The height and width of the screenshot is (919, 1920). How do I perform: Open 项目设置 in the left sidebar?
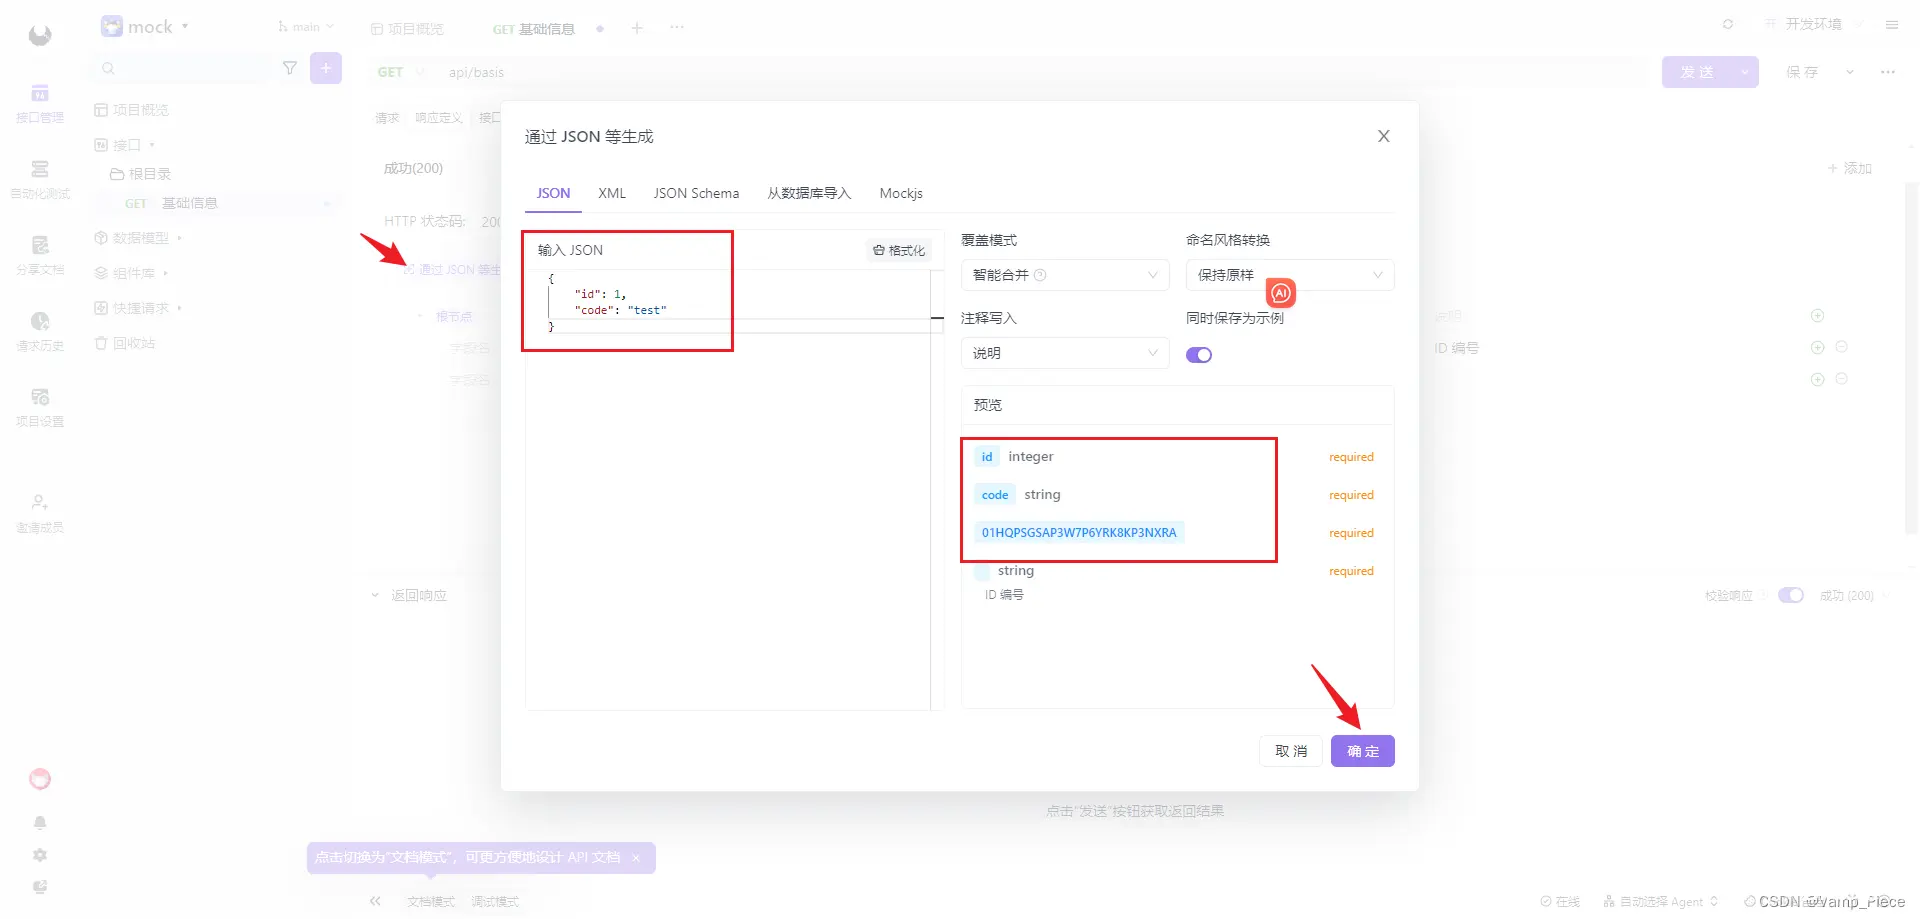tap(40, 408)
